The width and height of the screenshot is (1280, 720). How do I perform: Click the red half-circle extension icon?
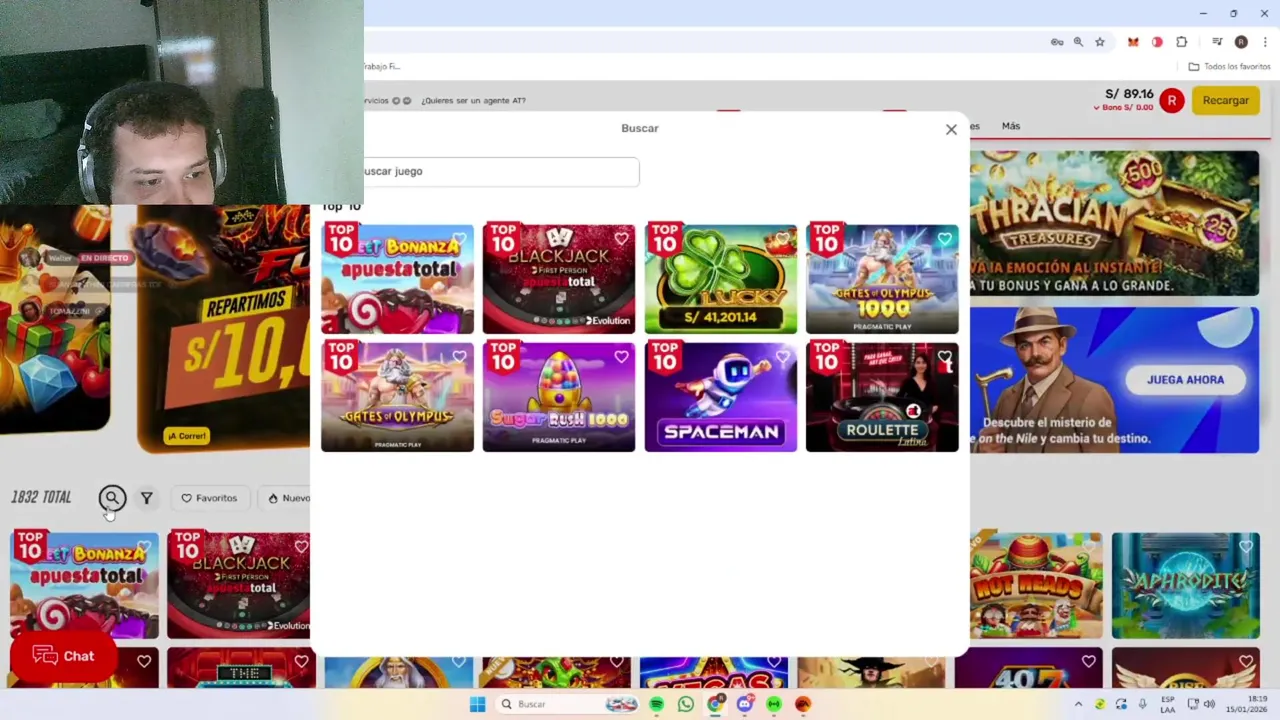coord(1157,42)
